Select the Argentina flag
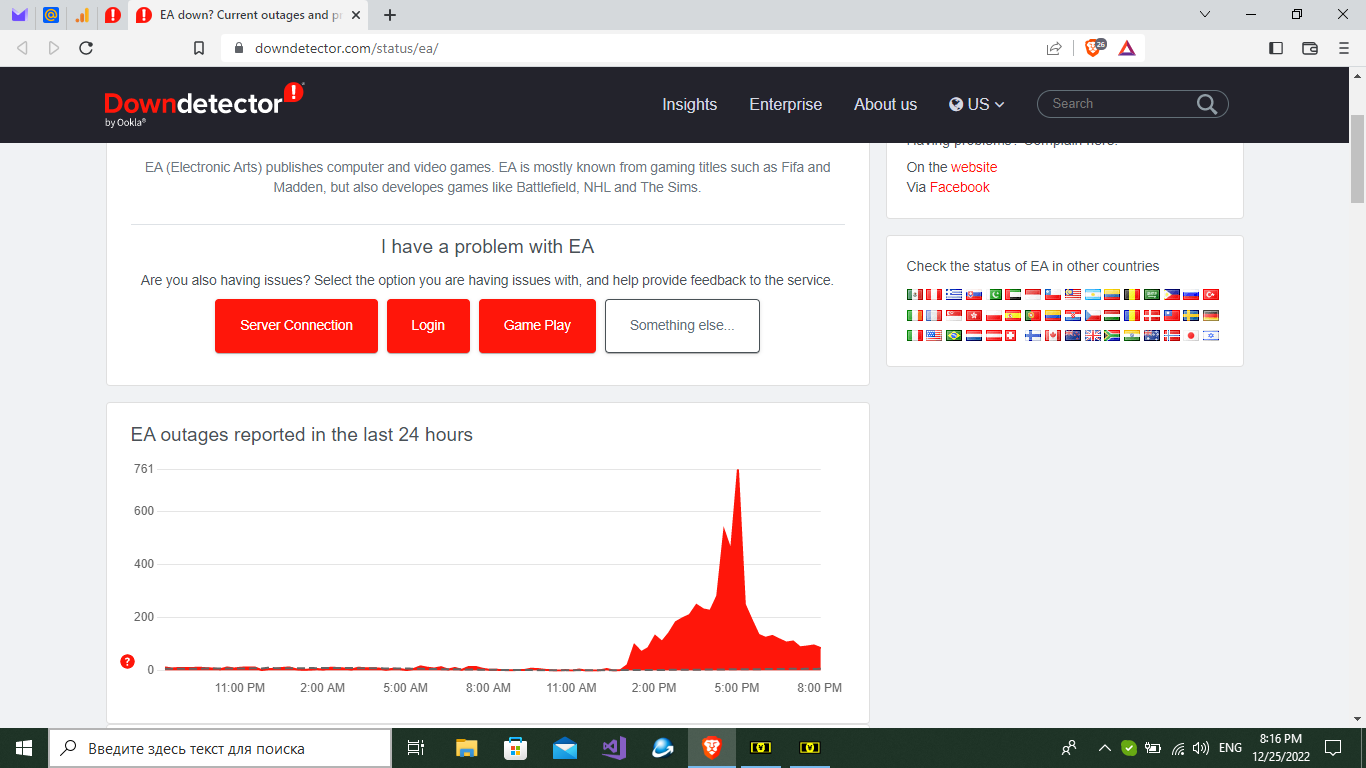 pos(1093,295)
